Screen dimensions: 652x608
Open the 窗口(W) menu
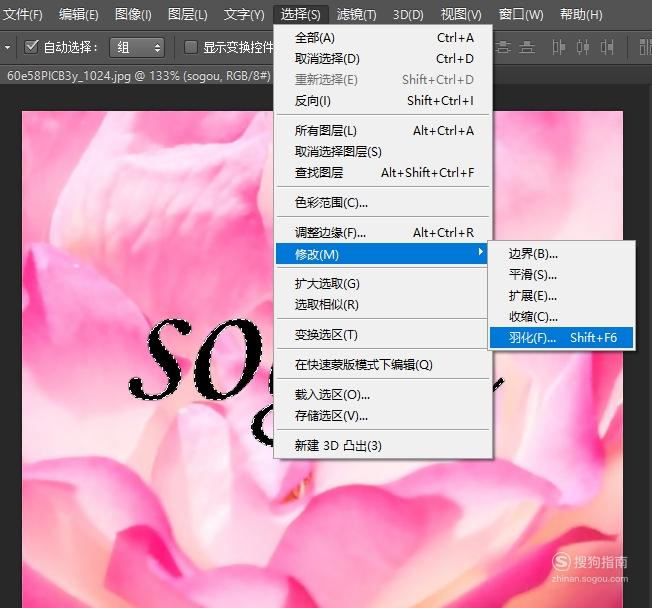tap(521, 15)
